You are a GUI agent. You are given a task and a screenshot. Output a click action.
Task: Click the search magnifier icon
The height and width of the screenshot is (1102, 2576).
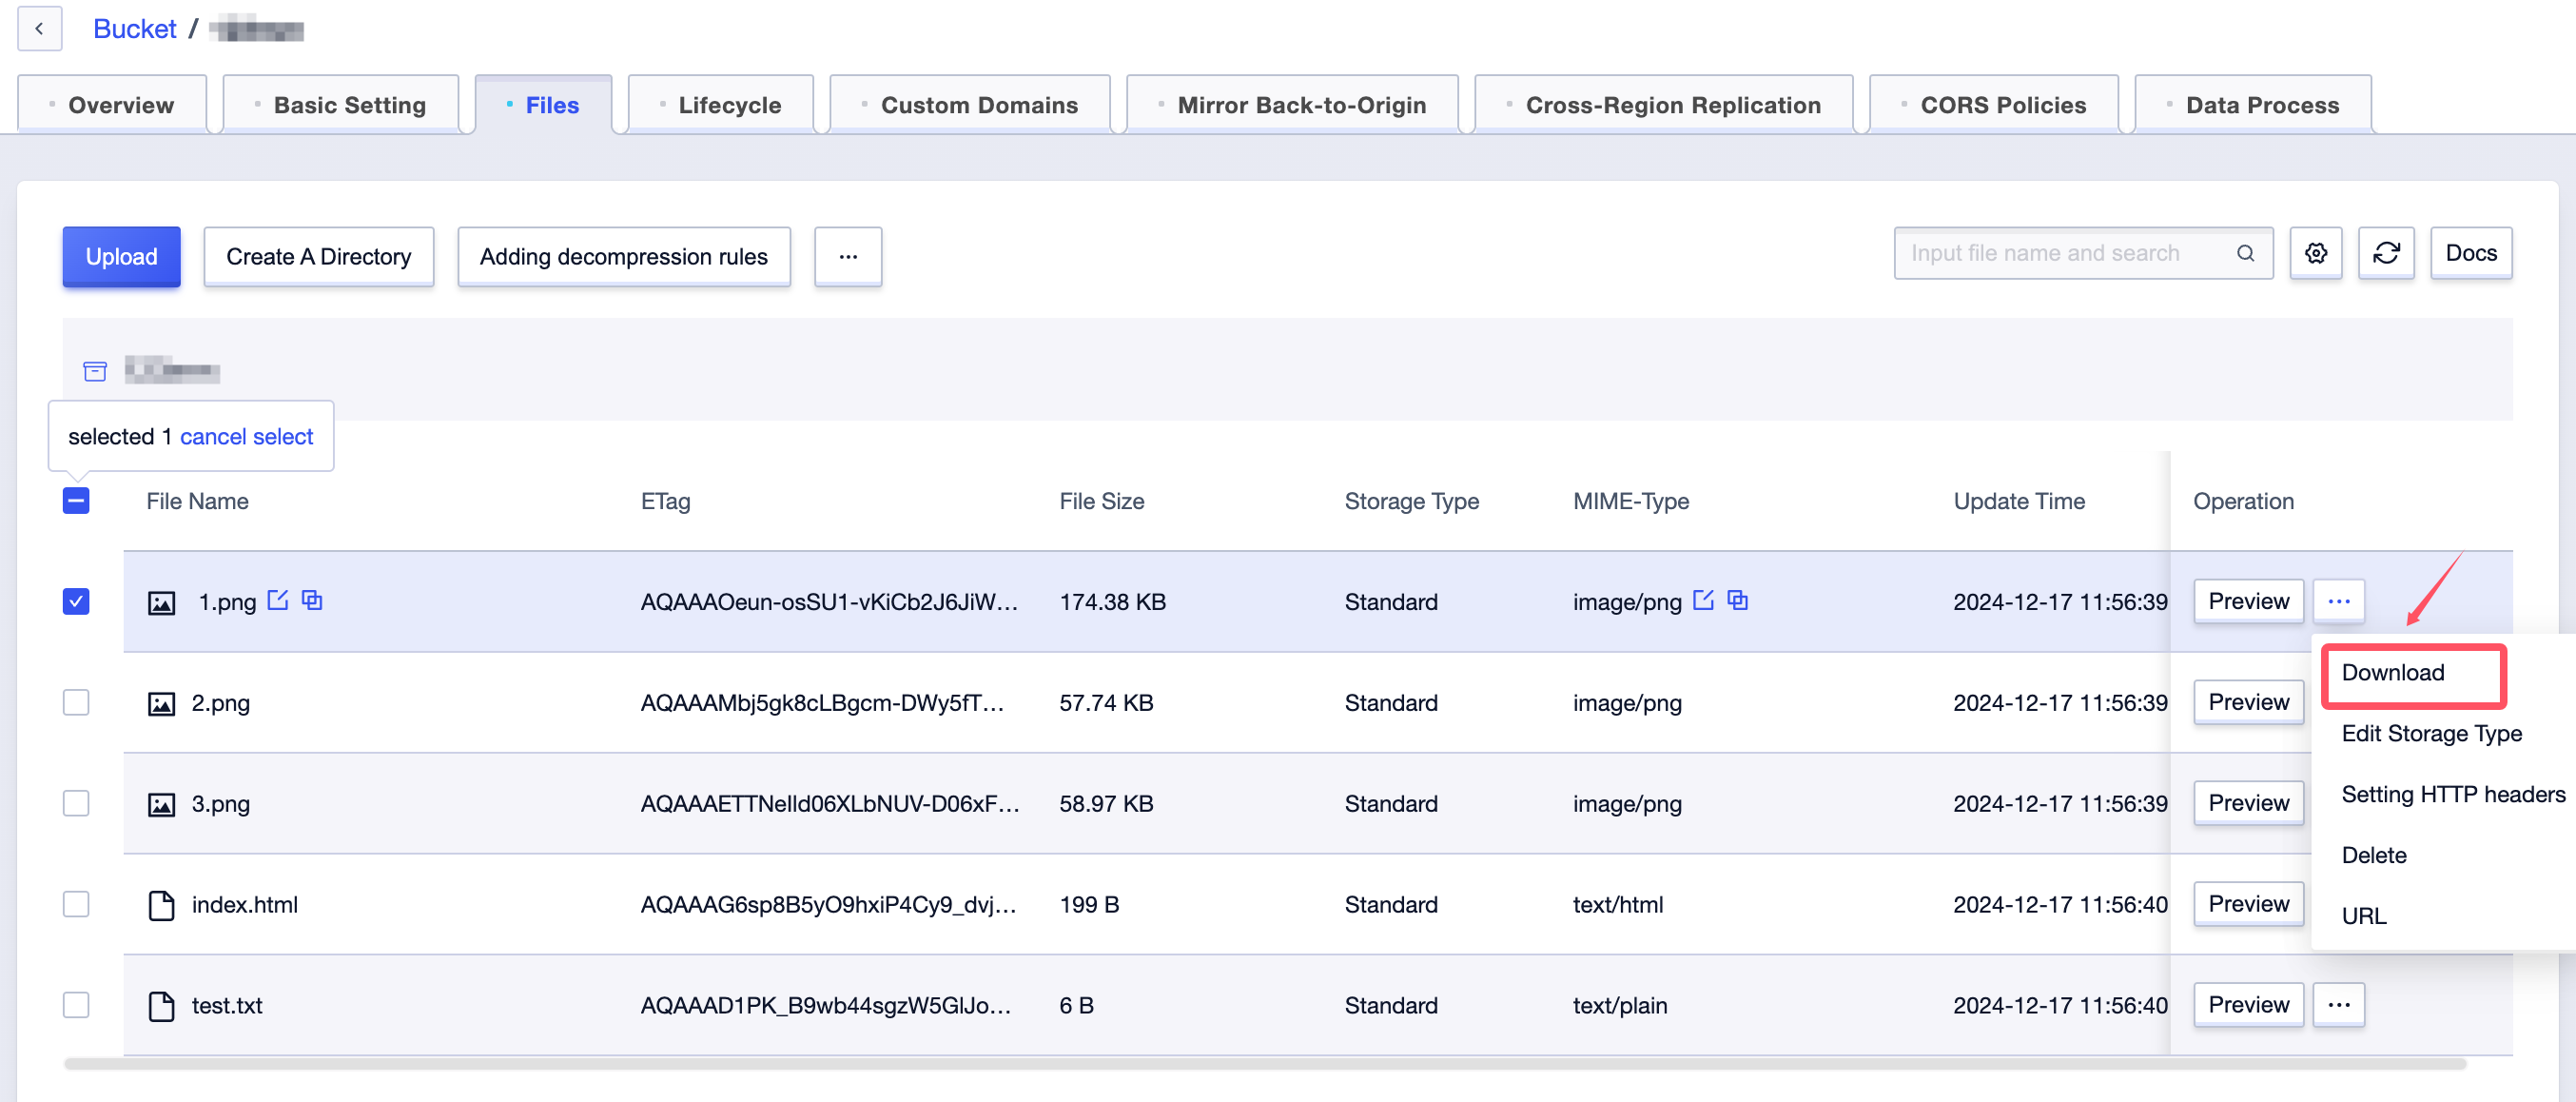pos(2245,253)
